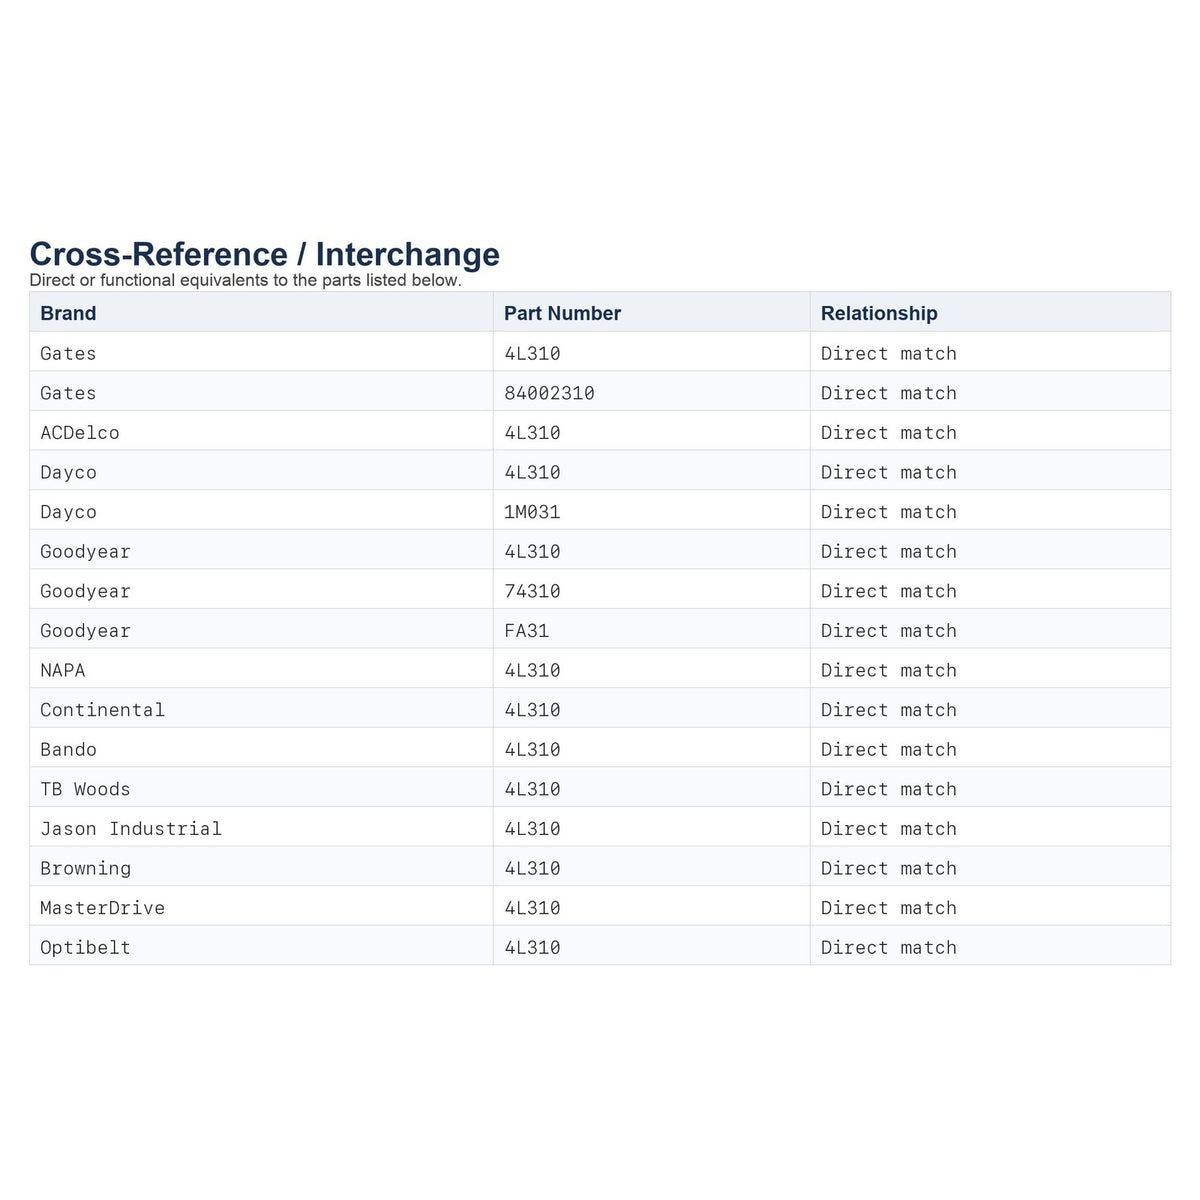Click the Cross-Reference / Interchange heading
The width and height of the screenshot is (1200, 1200).
[x=265, y=254]
